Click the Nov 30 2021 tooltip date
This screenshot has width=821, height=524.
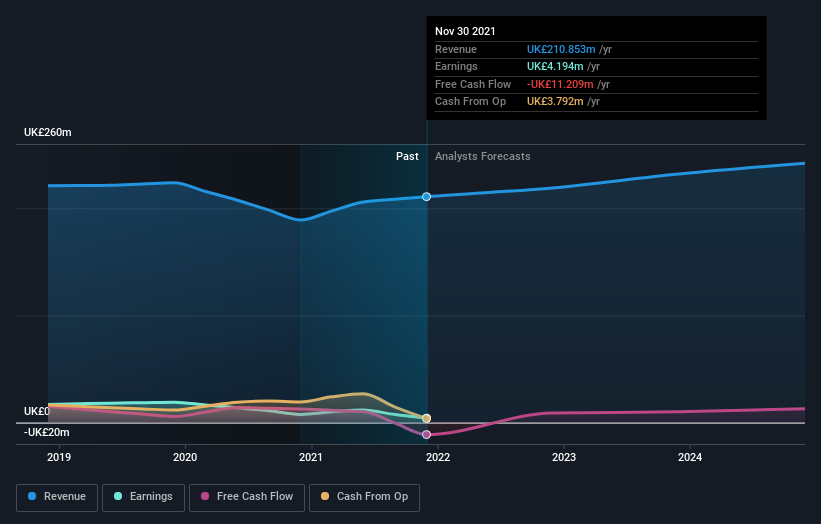pyautogui.click(x=465, y=31)
